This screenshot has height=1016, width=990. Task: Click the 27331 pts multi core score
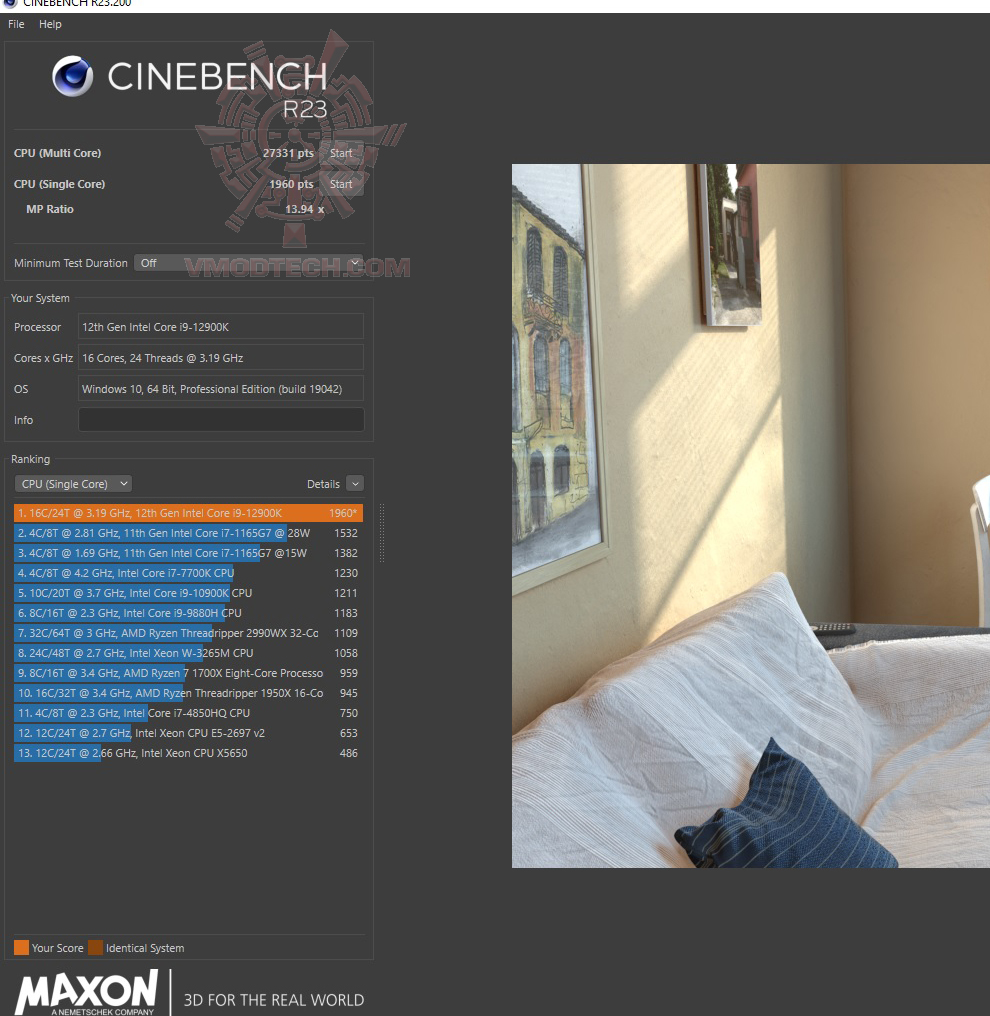coord(288,153)
